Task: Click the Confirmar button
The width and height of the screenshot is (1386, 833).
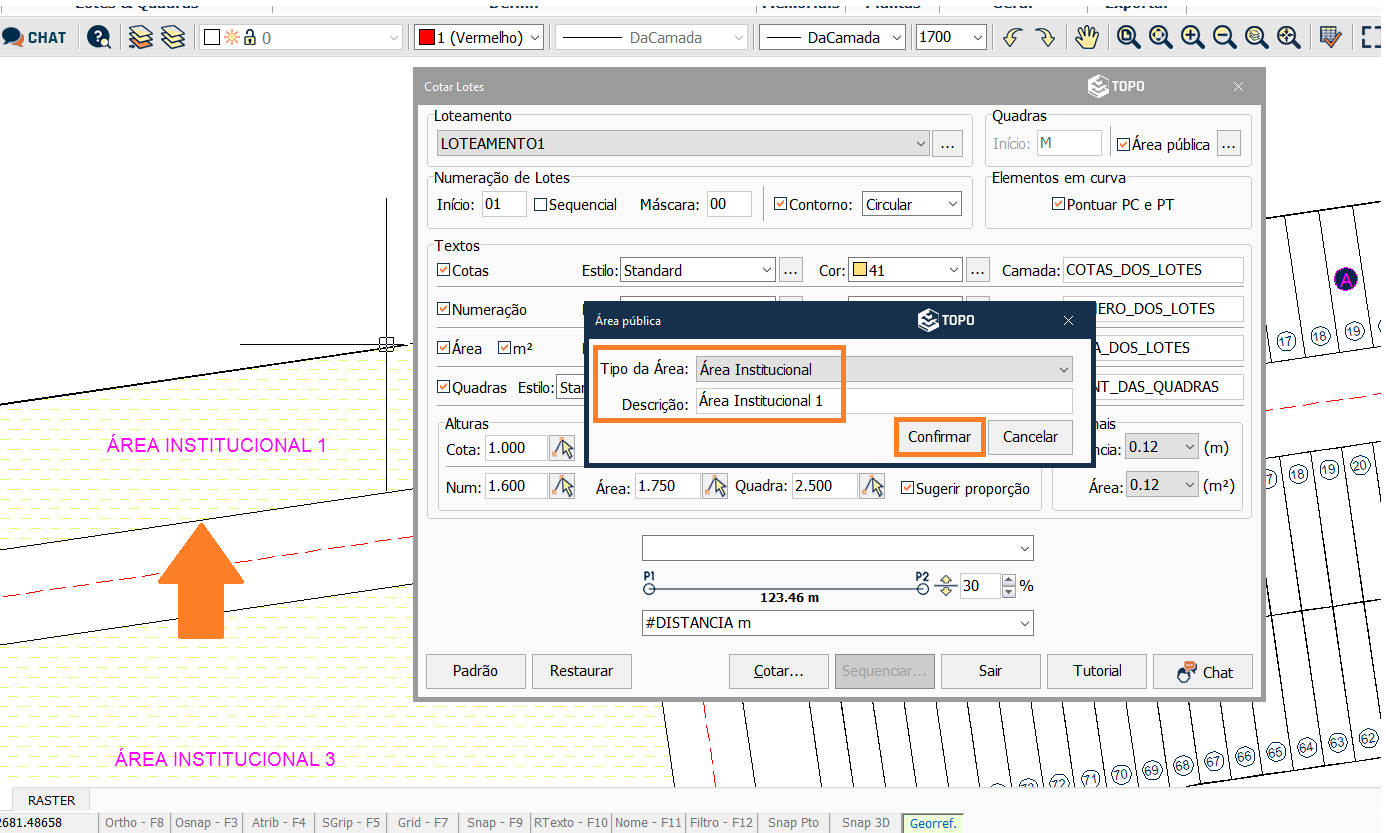Action: click(939, 437)
